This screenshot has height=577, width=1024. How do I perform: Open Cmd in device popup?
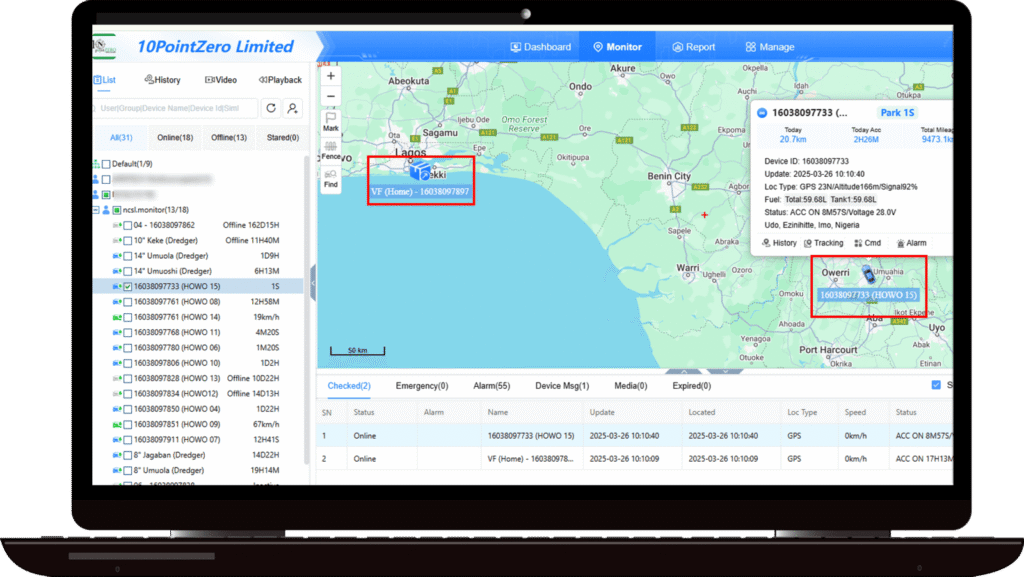[867, 243]
